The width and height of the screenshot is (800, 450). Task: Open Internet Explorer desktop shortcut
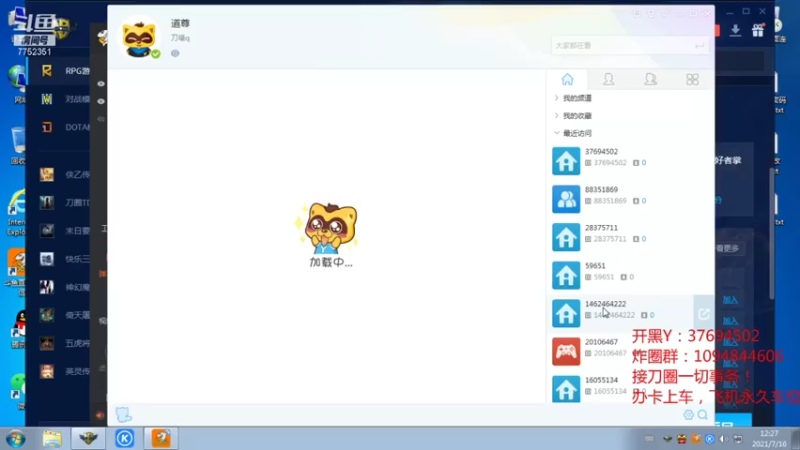pos(16,213)
